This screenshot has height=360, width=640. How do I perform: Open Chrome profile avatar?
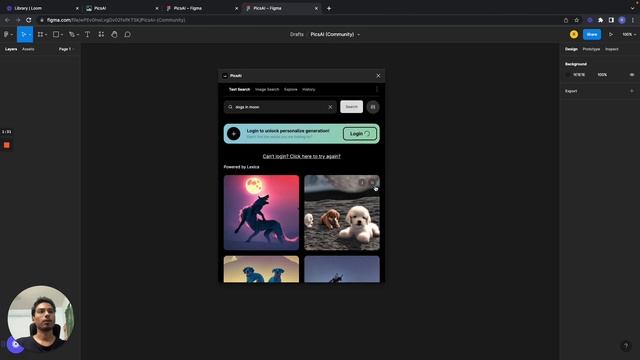point(622,20)
